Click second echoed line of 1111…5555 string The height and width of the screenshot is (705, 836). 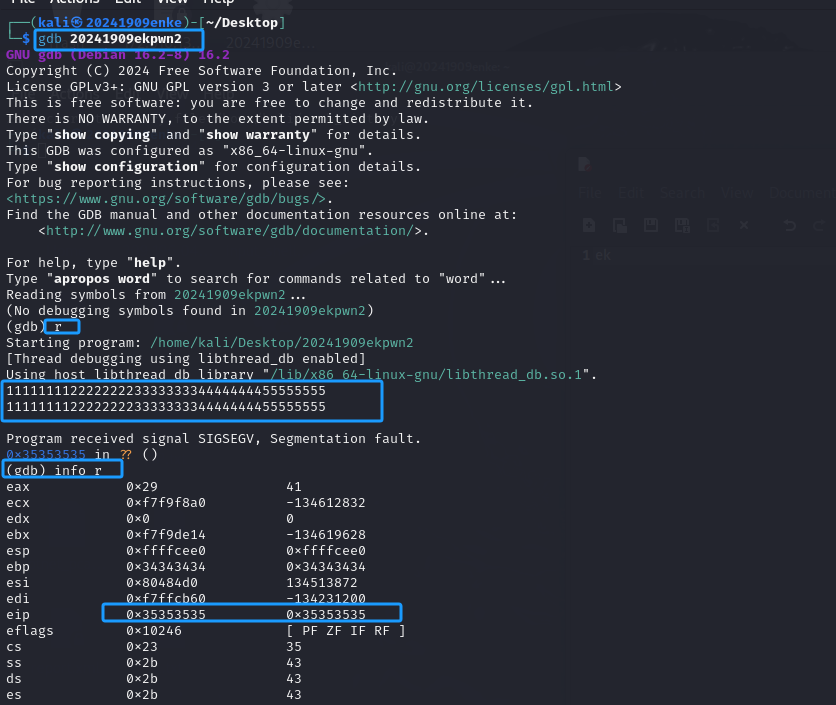click(x=166, y=406)
